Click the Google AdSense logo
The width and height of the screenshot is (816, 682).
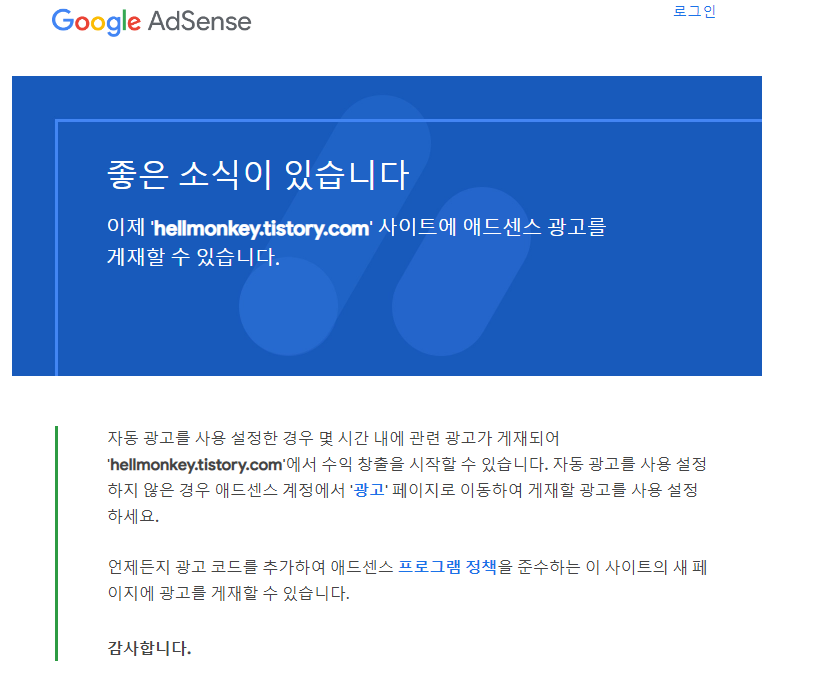pyautogui.click(x=151, y=22)
